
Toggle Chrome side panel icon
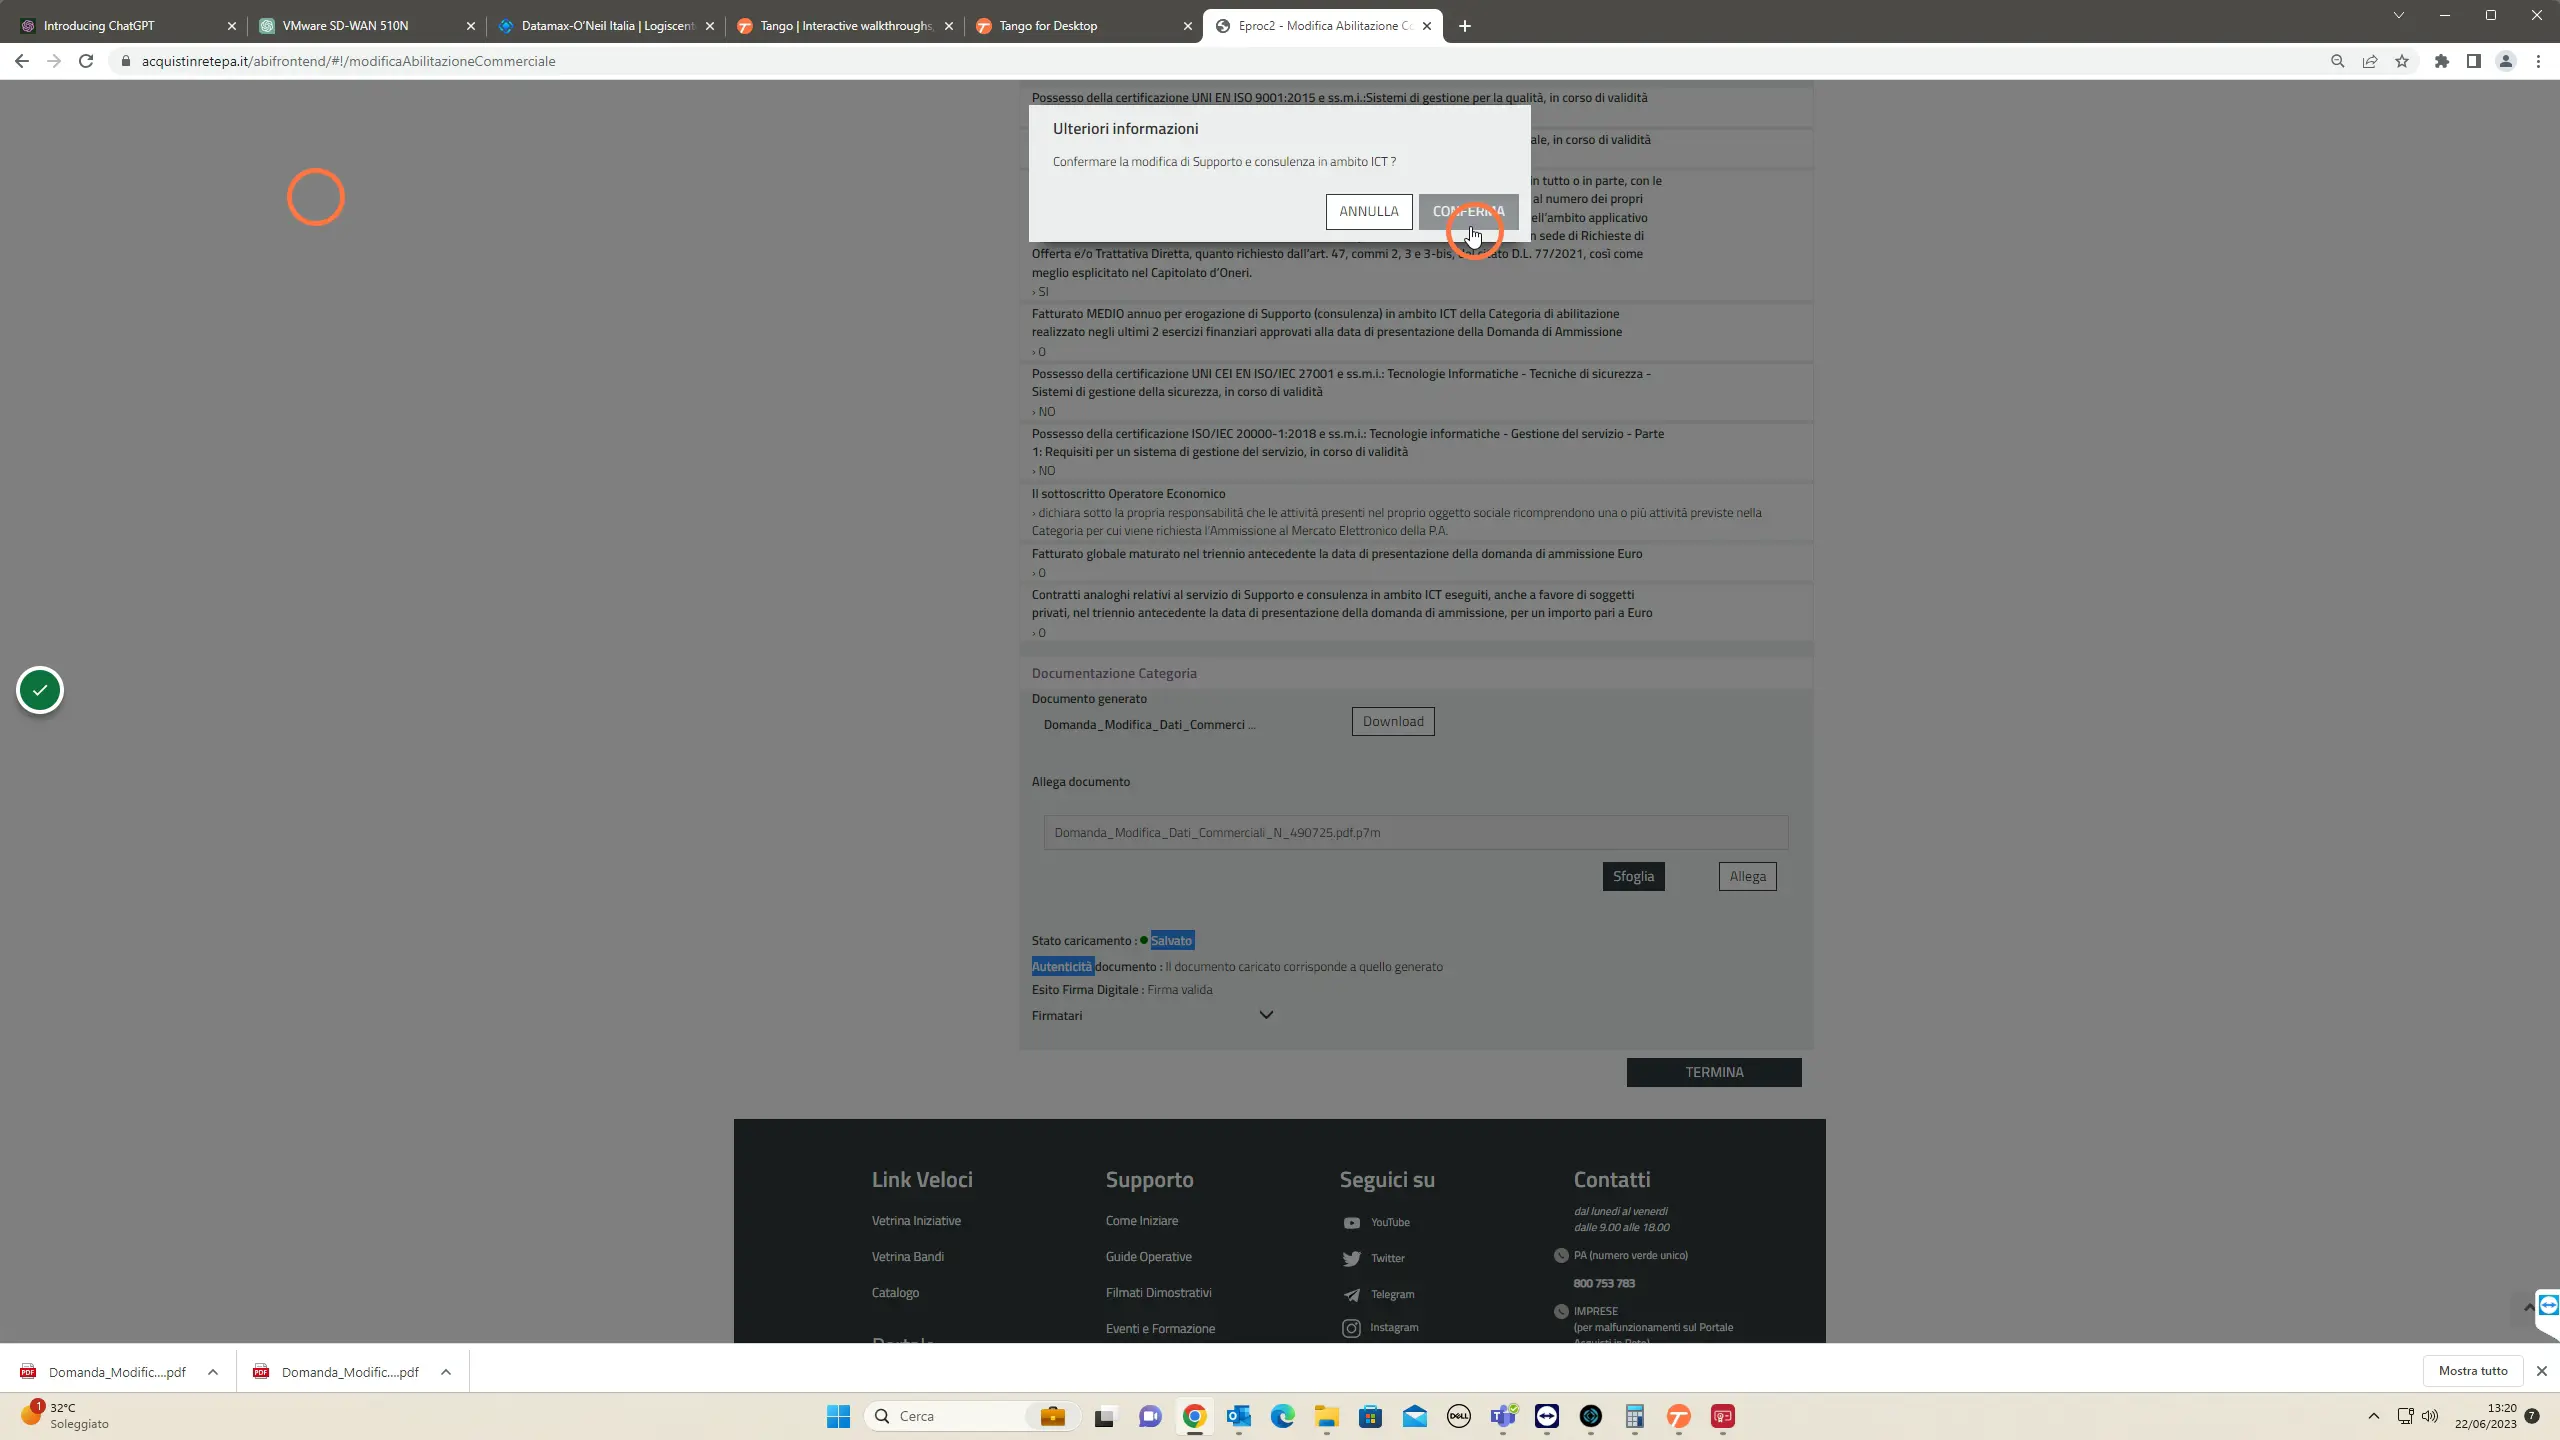tap(2474, 61)
